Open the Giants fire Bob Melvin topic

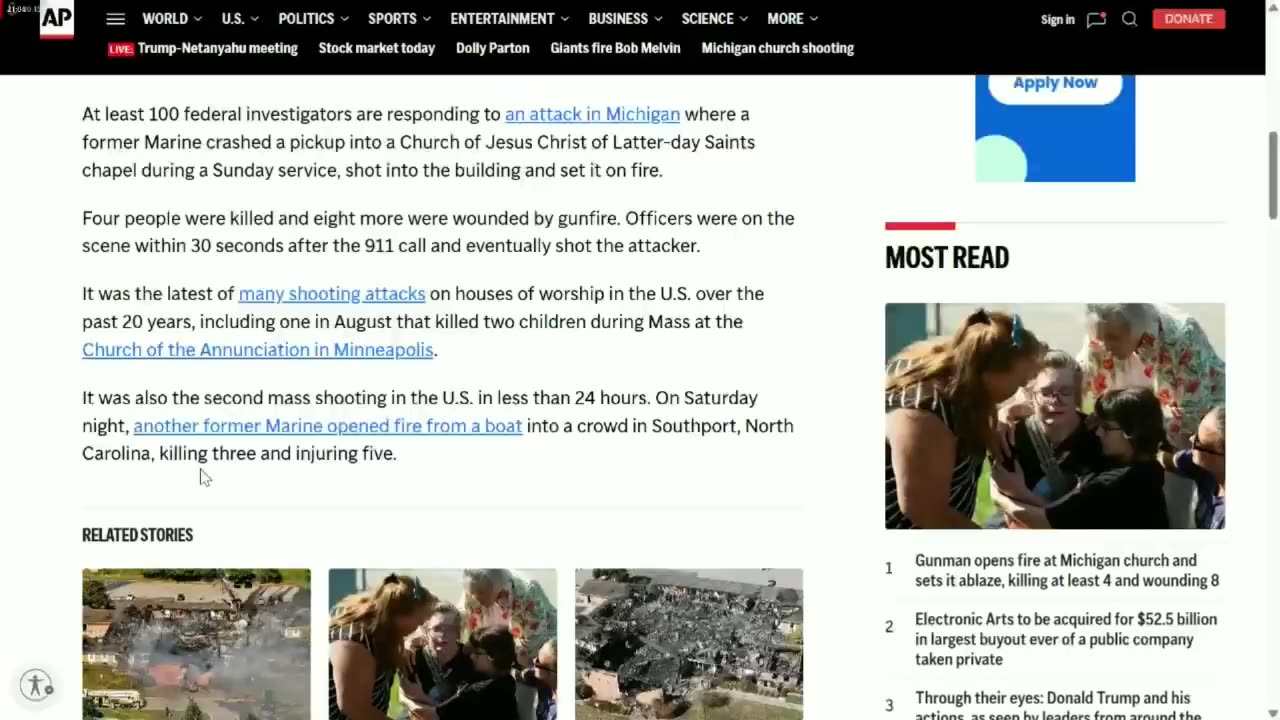click(x=615, y=48)
